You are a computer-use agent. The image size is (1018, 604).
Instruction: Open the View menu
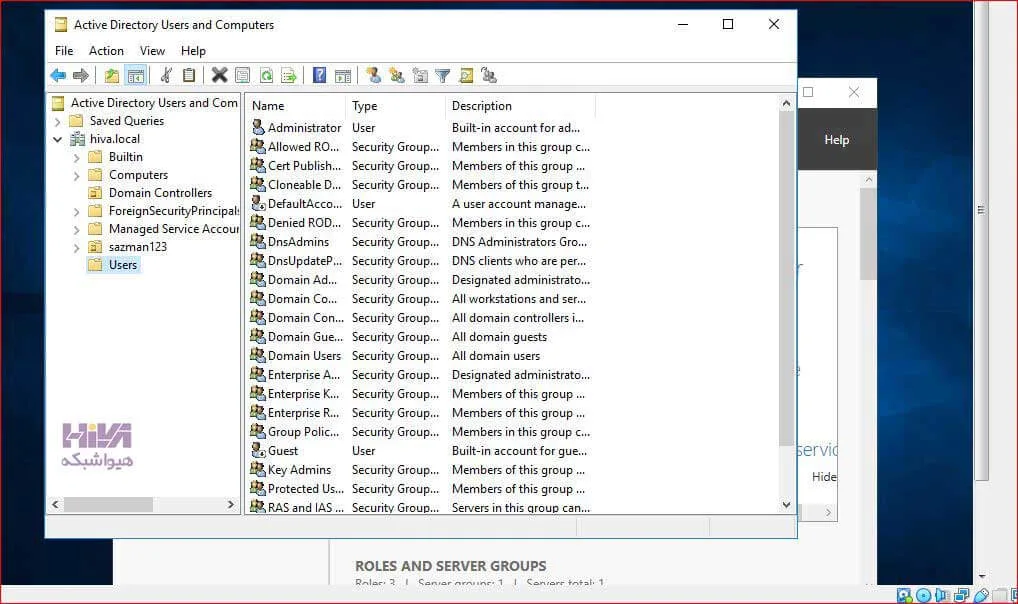coord(152,51)
